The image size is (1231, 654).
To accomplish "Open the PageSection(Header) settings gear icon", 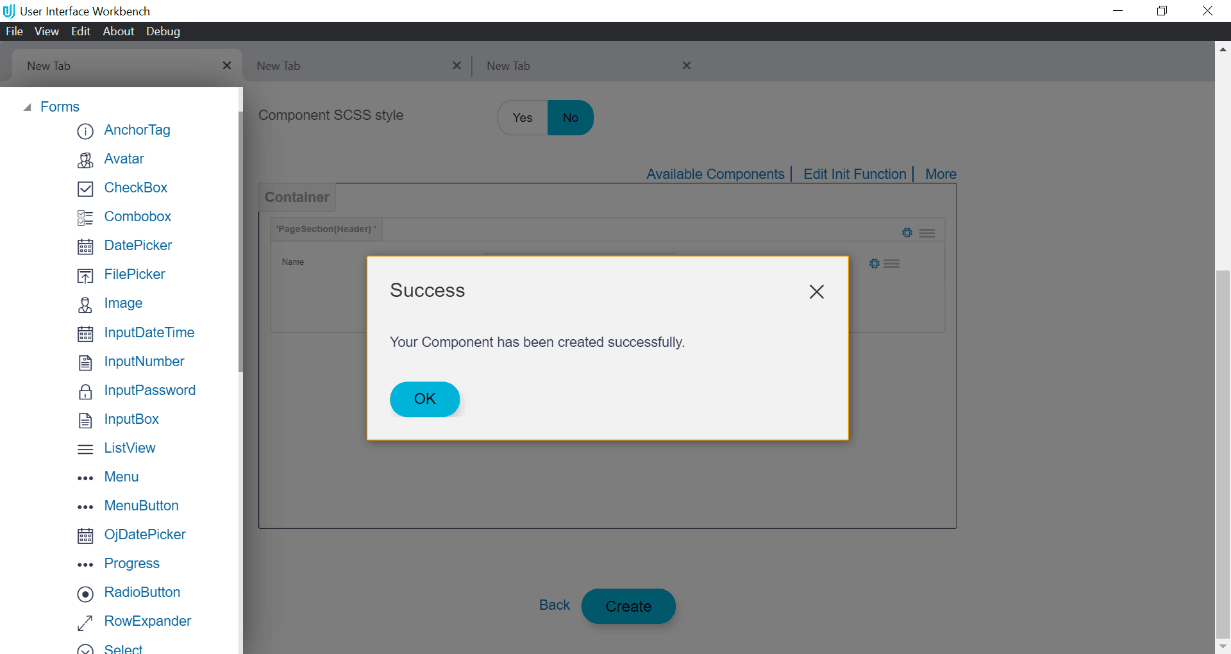I will tap(907, 232).
